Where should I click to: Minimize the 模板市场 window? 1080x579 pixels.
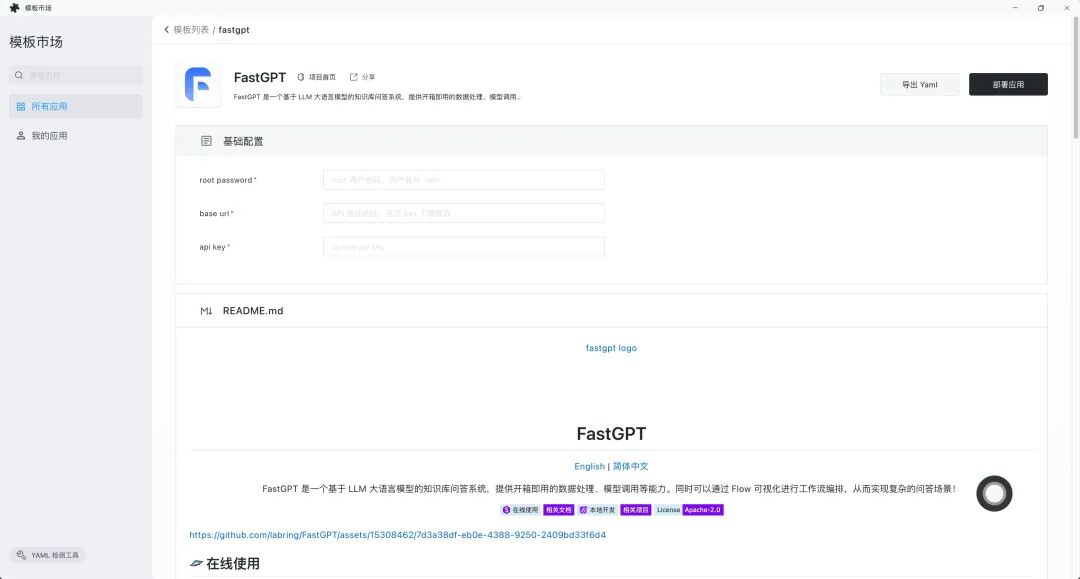(x=1015, y=8)
